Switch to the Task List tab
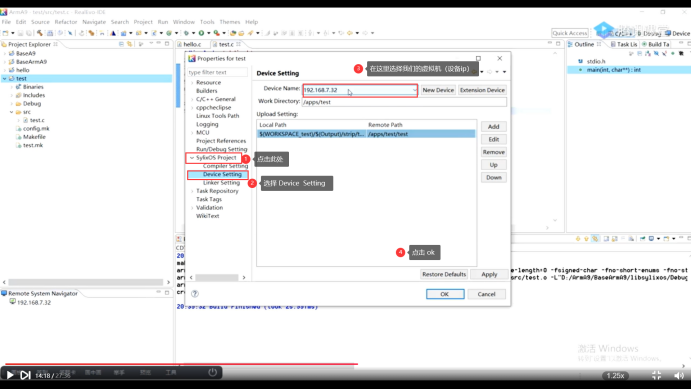The height and width of the screenshot is (389, 692). [624, 44]
